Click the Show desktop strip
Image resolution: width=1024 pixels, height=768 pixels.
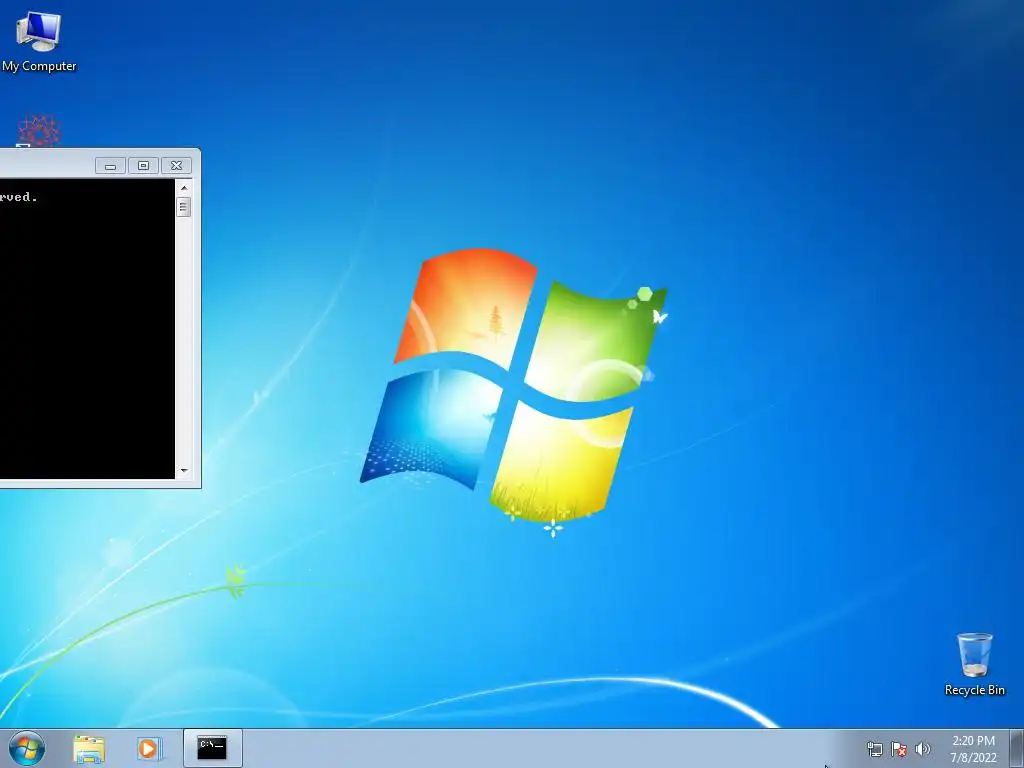point(1017,748)
